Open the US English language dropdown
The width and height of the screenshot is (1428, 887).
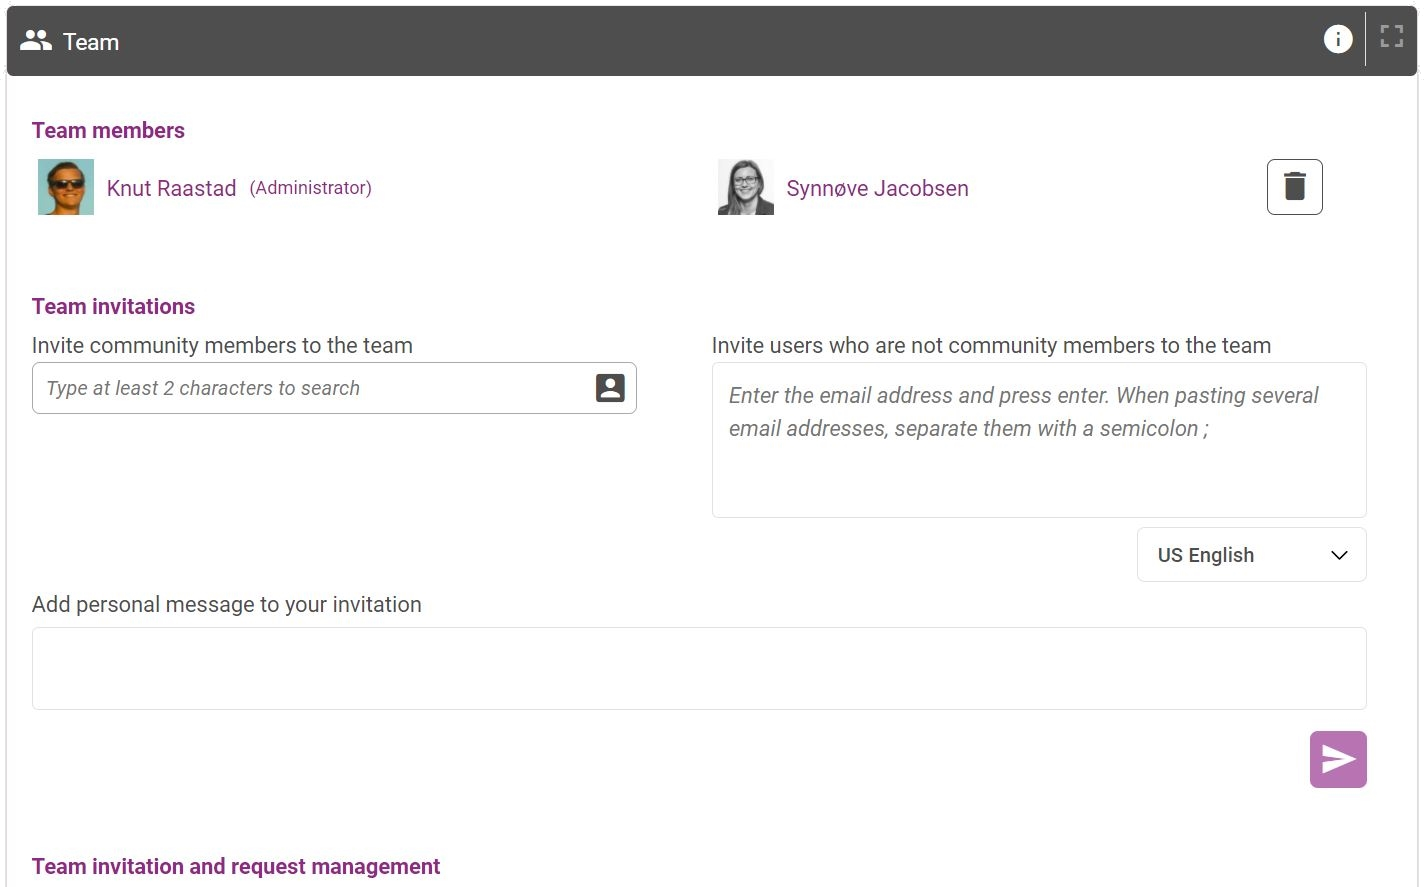click(1251, 555)
